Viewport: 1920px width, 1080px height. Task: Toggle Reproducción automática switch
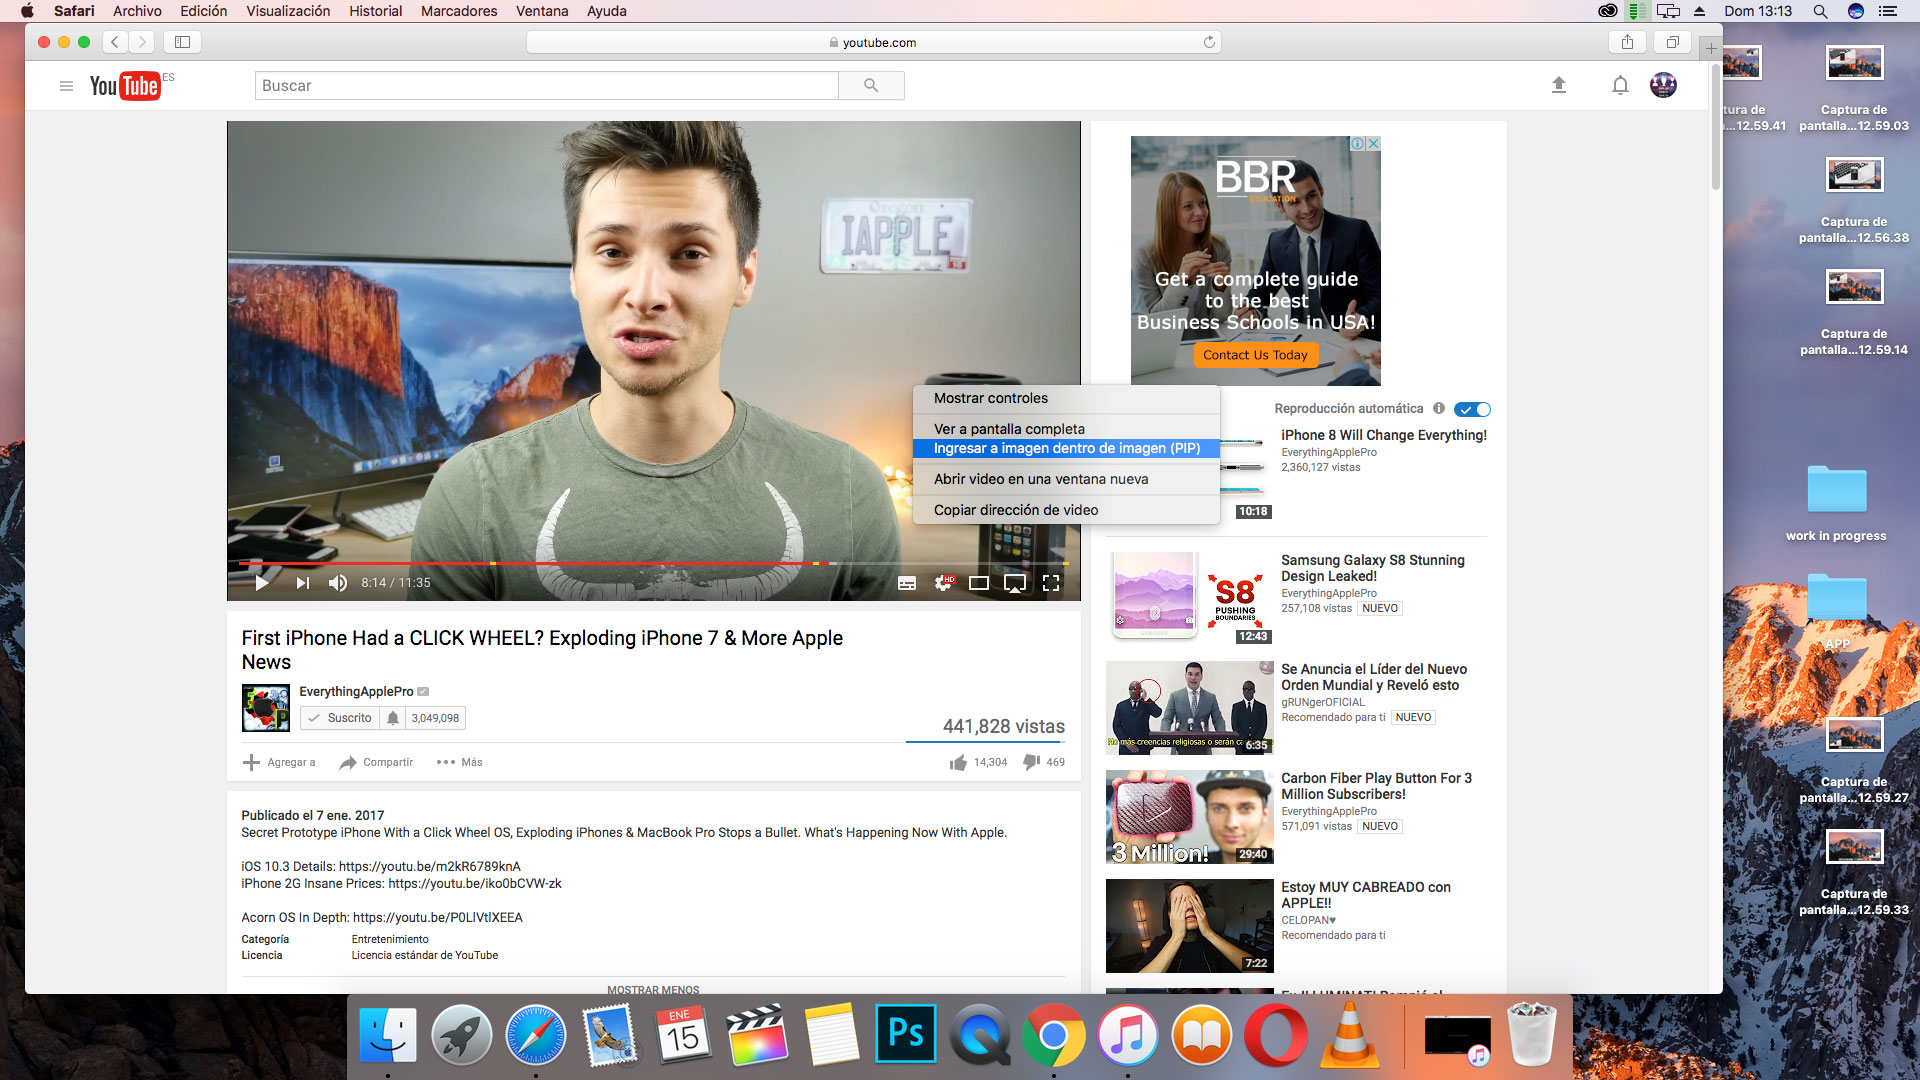pos(1472,409)
